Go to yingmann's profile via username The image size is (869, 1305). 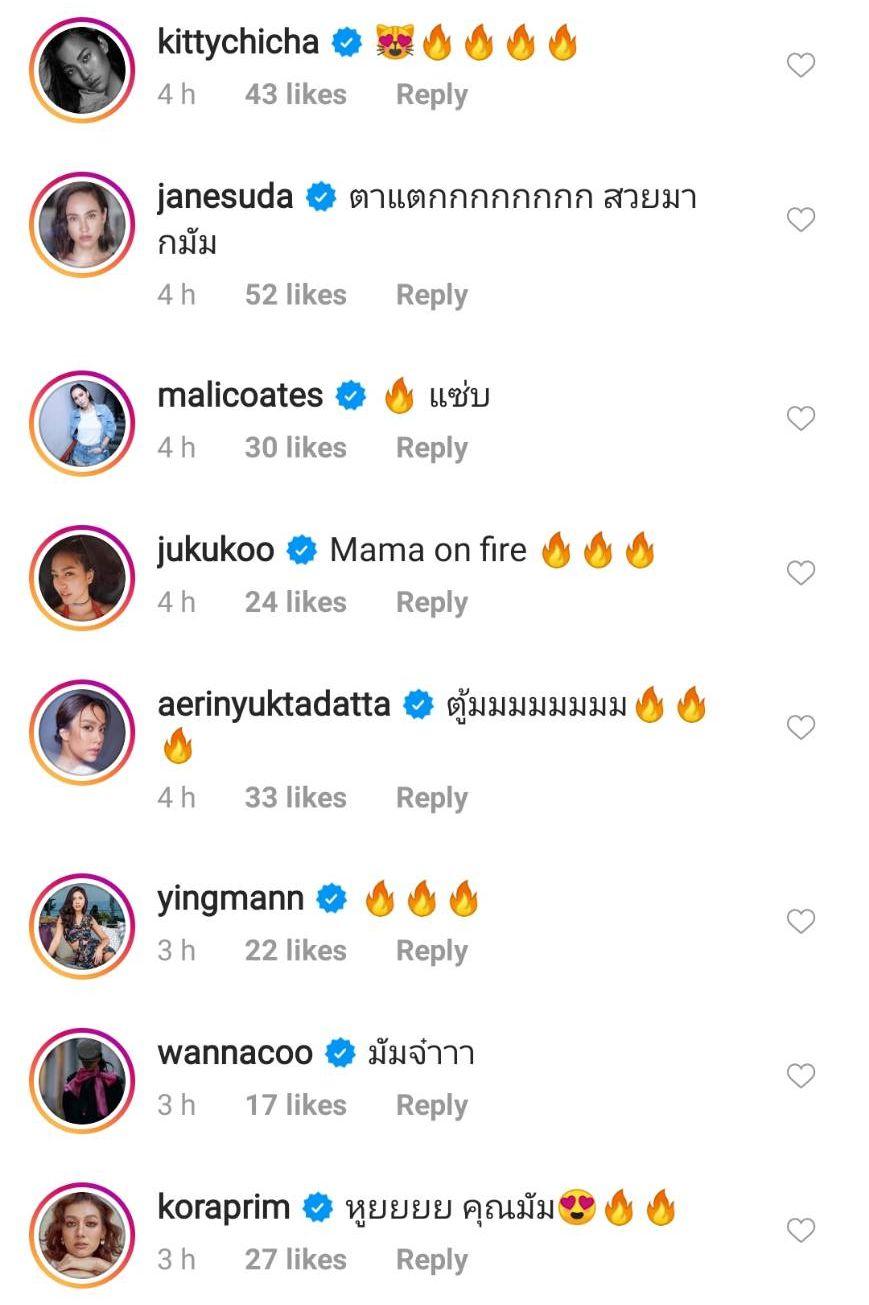[230, 898]
